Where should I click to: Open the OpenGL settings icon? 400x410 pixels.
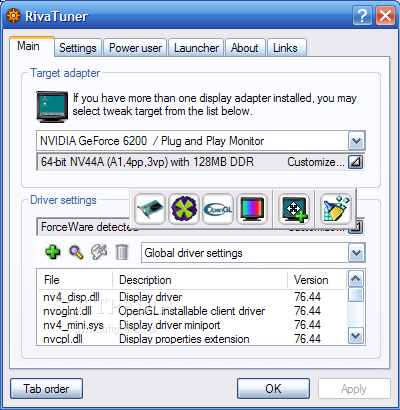218,209
